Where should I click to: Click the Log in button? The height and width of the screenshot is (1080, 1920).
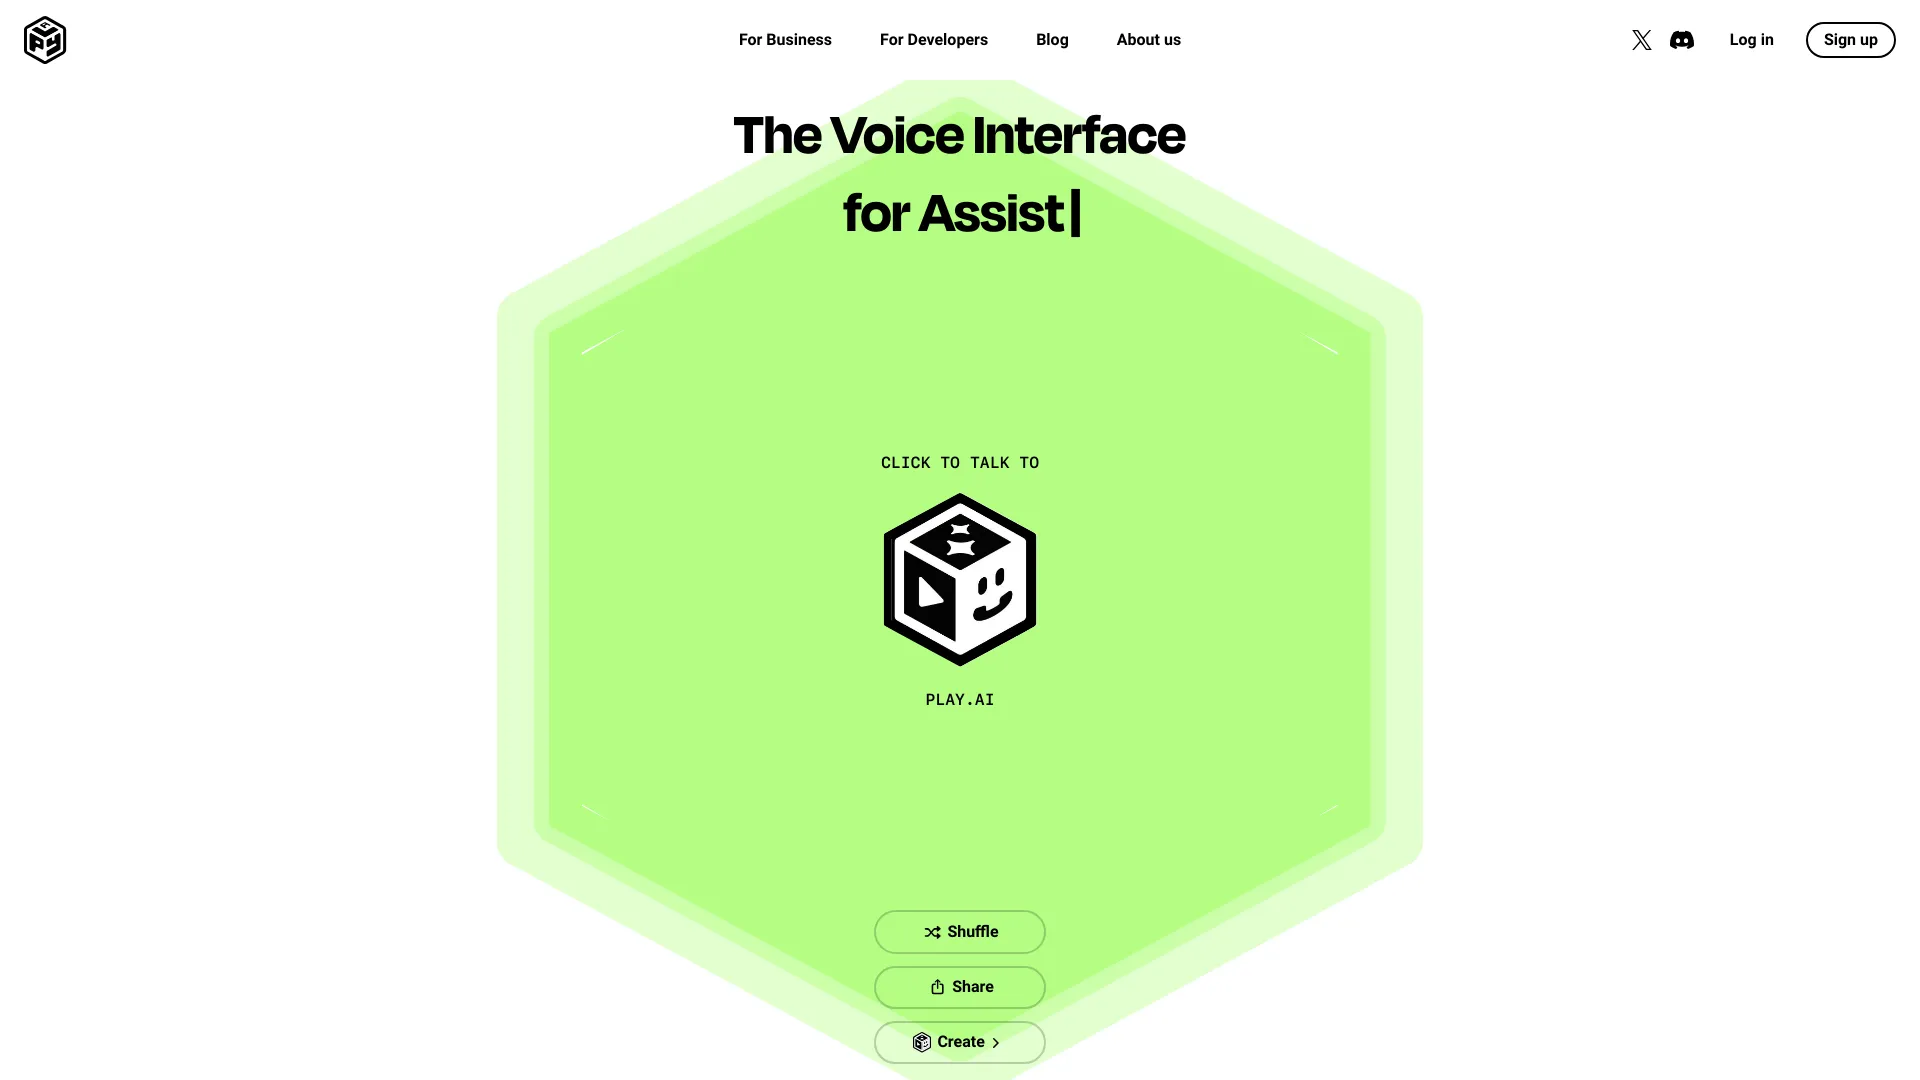click(1751, 40)
